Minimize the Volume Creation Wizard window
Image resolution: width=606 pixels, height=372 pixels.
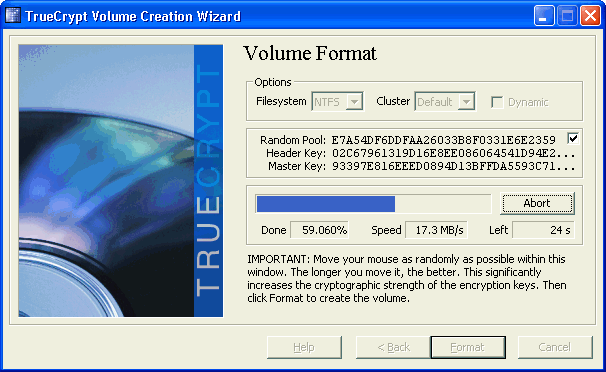pyautogui.click(x=544, y=16)
